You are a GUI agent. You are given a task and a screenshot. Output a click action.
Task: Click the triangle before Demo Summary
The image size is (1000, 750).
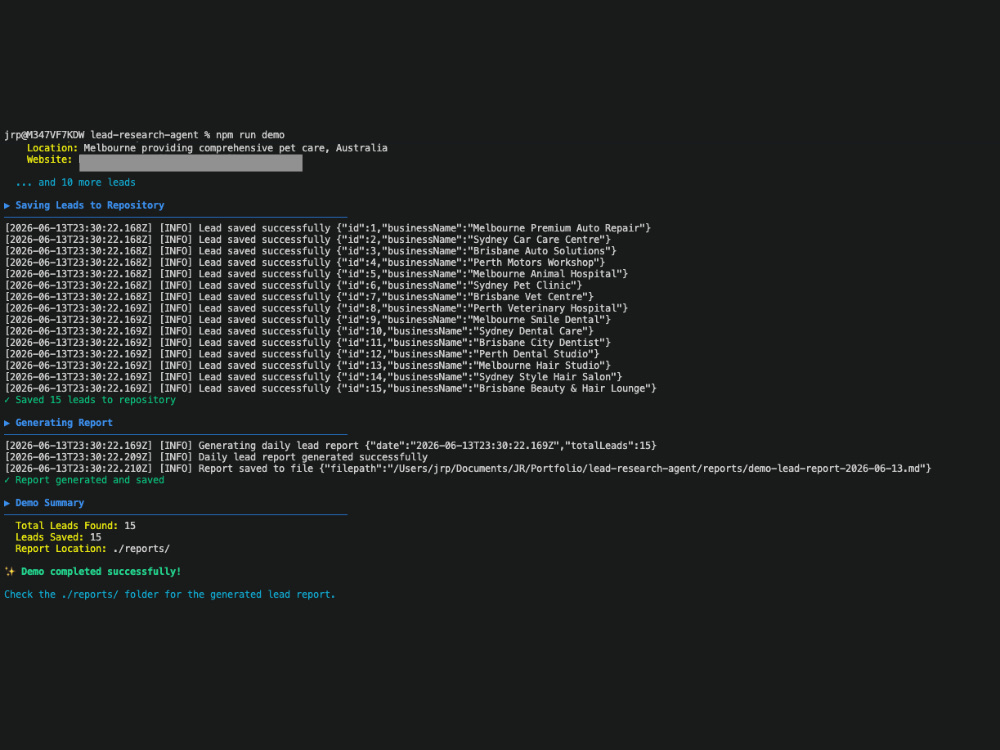coord(7,503)
